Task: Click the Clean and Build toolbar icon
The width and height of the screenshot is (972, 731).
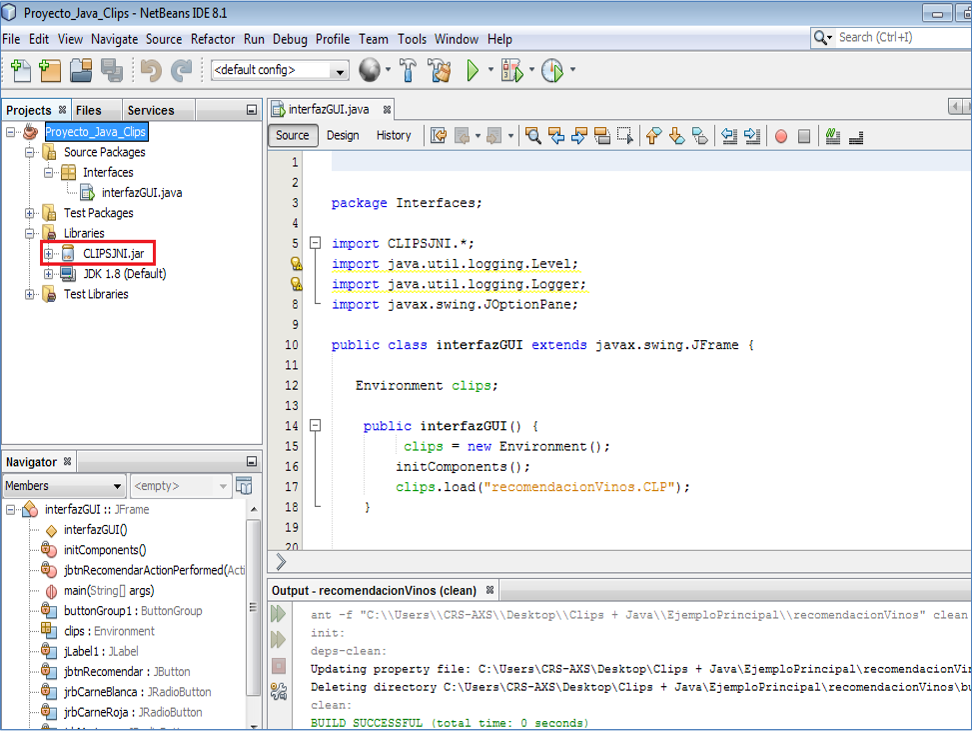Action: tap(440, 71)
